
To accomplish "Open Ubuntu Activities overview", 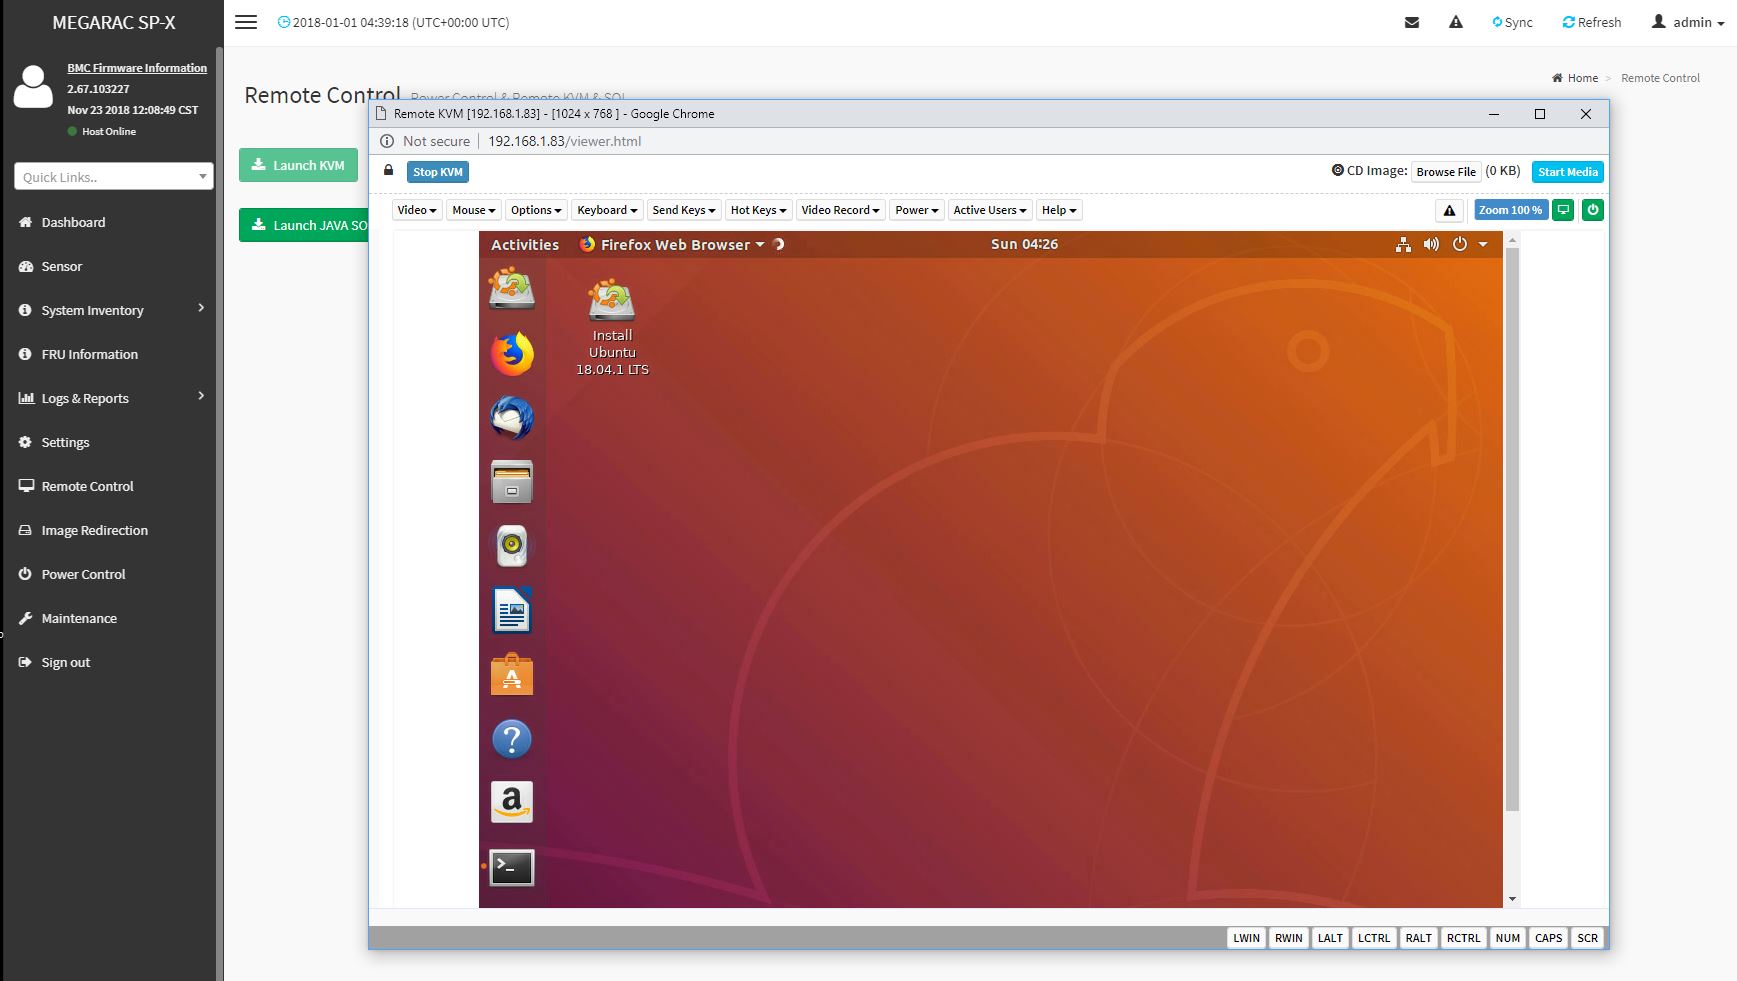I will tap(525, 245).
